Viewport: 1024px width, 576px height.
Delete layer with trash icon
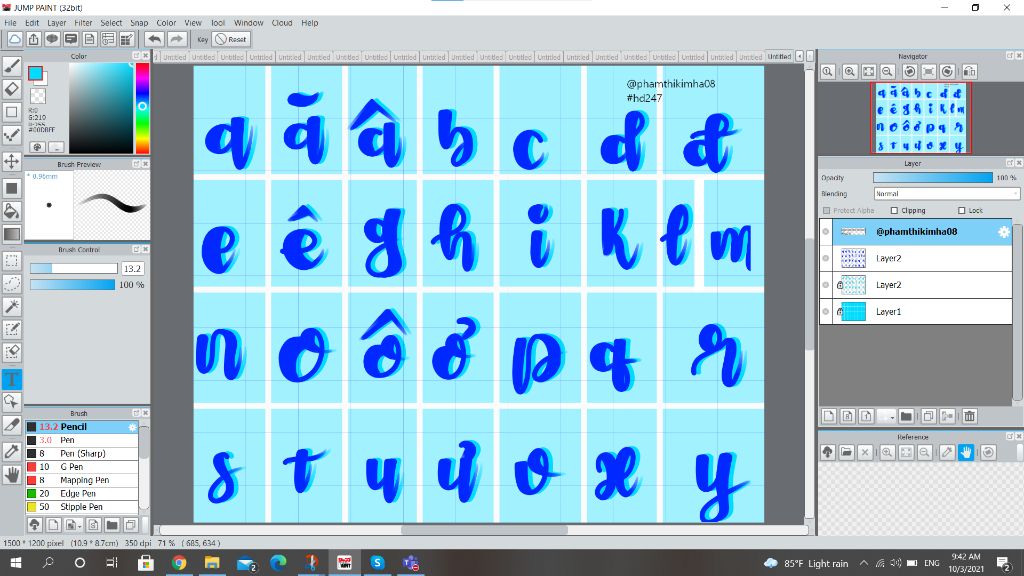[969, 416]
